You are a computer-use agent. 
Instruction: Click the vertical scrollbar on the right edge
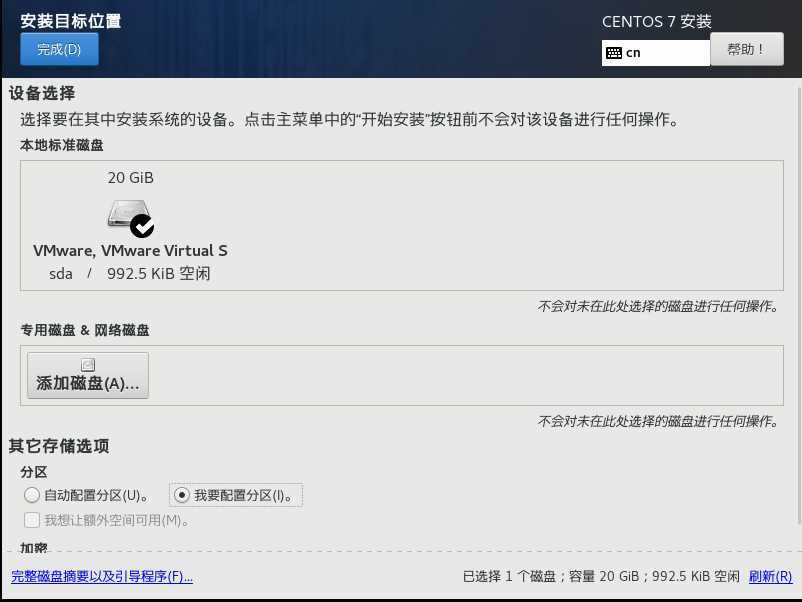click(x=798, y=305)
